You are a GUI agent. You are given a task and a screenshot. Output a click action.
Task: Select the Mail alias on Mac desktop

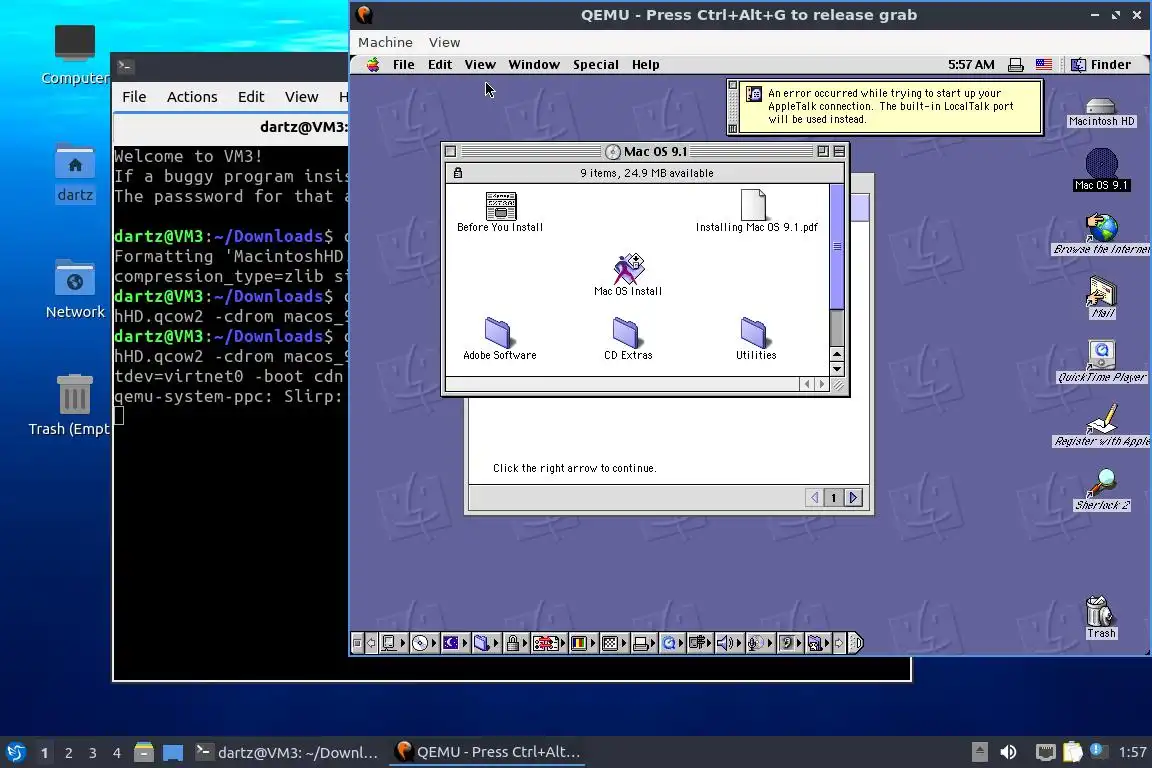(1101, 298)
